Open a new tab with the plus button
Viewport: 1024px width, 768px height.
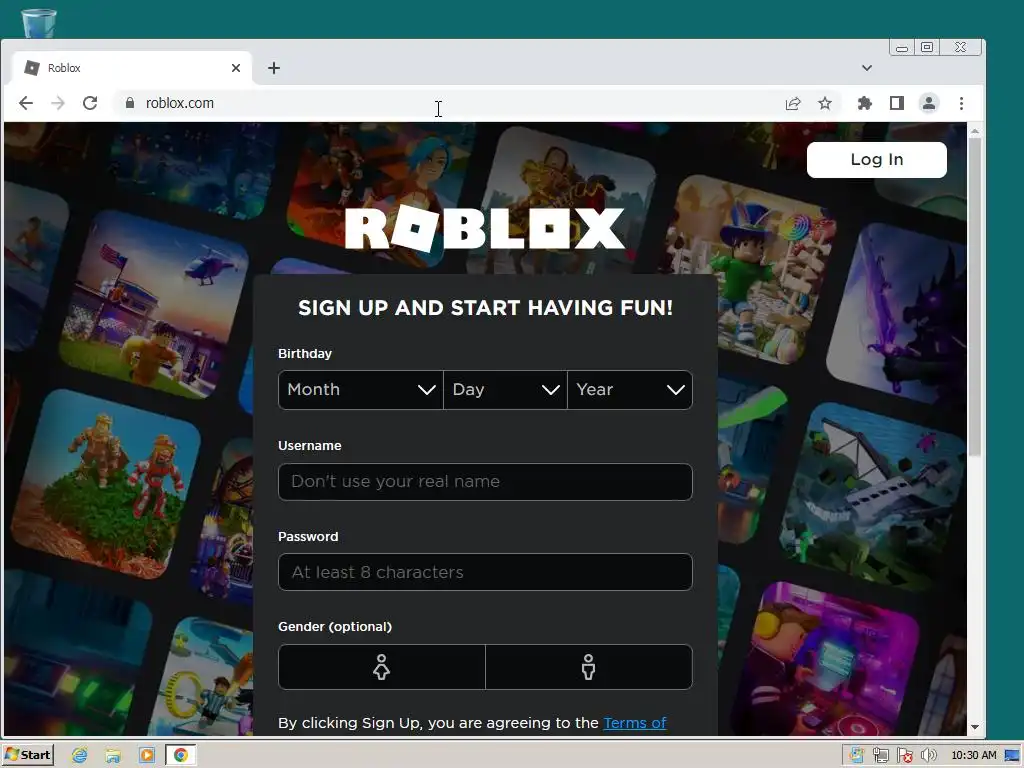[x=274, y=68]
